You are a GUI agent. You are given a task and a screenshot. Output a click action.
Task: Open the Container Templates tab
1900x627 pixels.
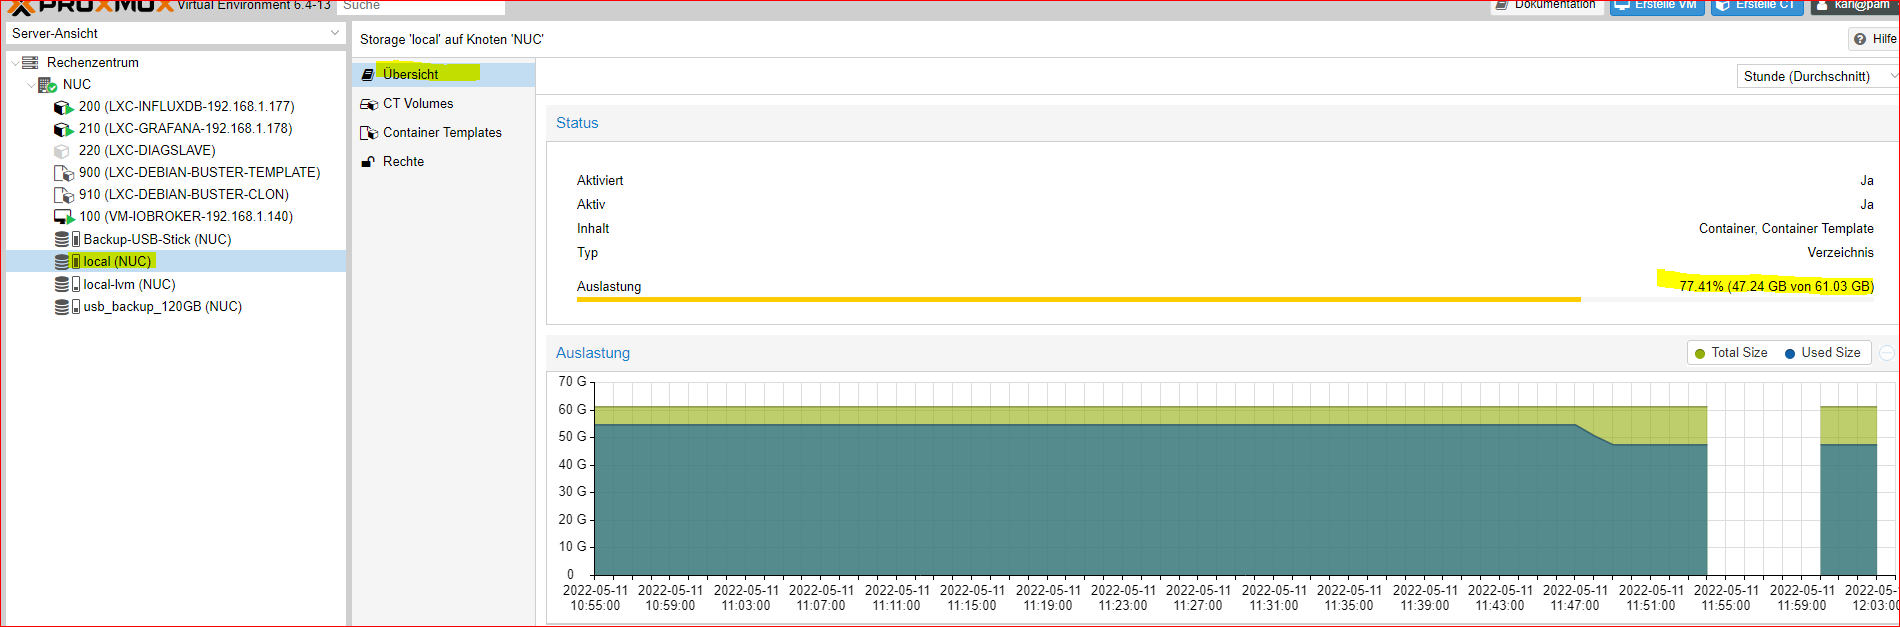pyautogui.click(x=444, y=132)
